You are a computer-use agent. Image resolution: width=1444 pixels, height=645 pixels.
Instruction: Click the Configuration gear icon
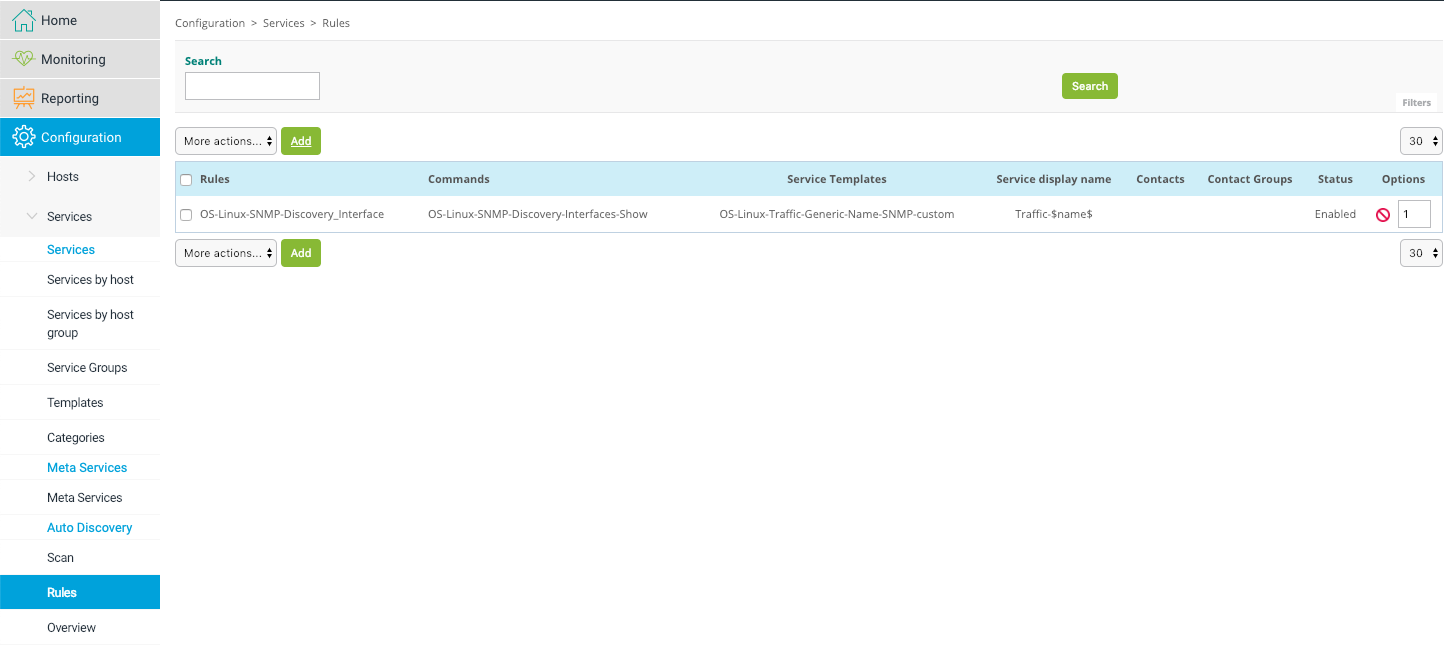coord(23,137)
